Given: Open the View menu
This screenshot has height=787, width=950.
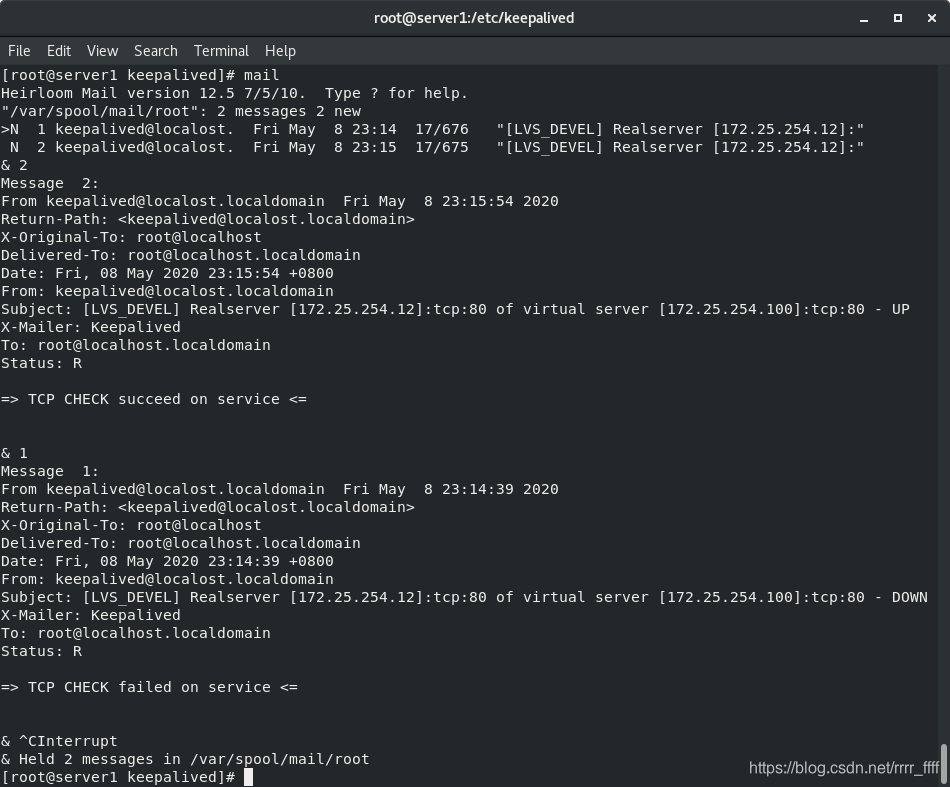Looking at the screenshot, I should pos(102,51).
